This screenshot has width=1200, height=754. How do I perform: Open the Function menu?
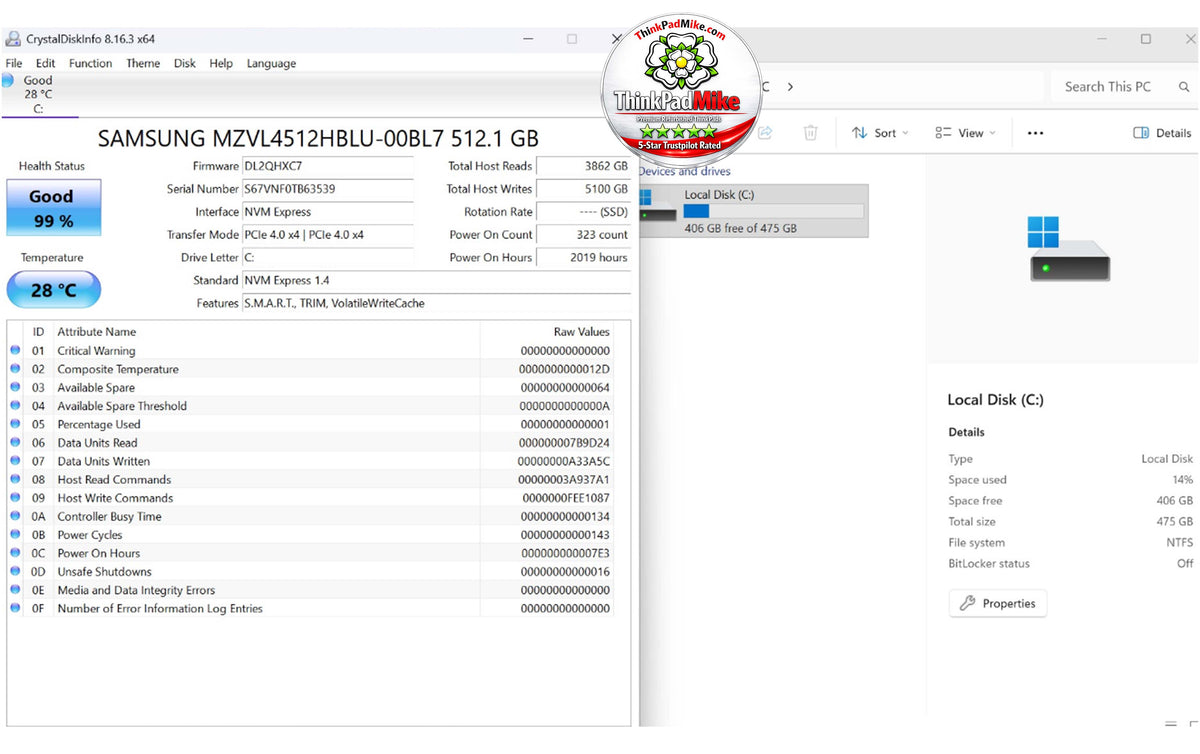(90, 63)
